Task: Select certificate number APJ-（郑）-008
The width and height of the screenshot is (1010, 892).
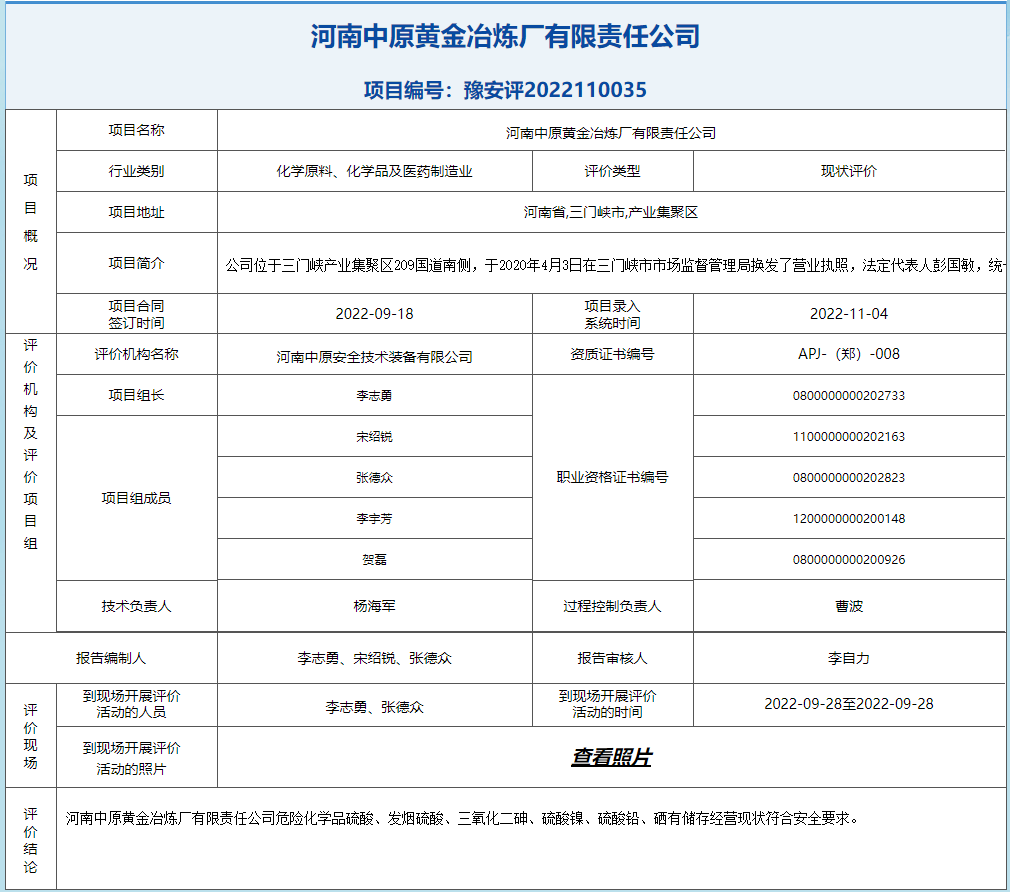Action: [849, 354]
